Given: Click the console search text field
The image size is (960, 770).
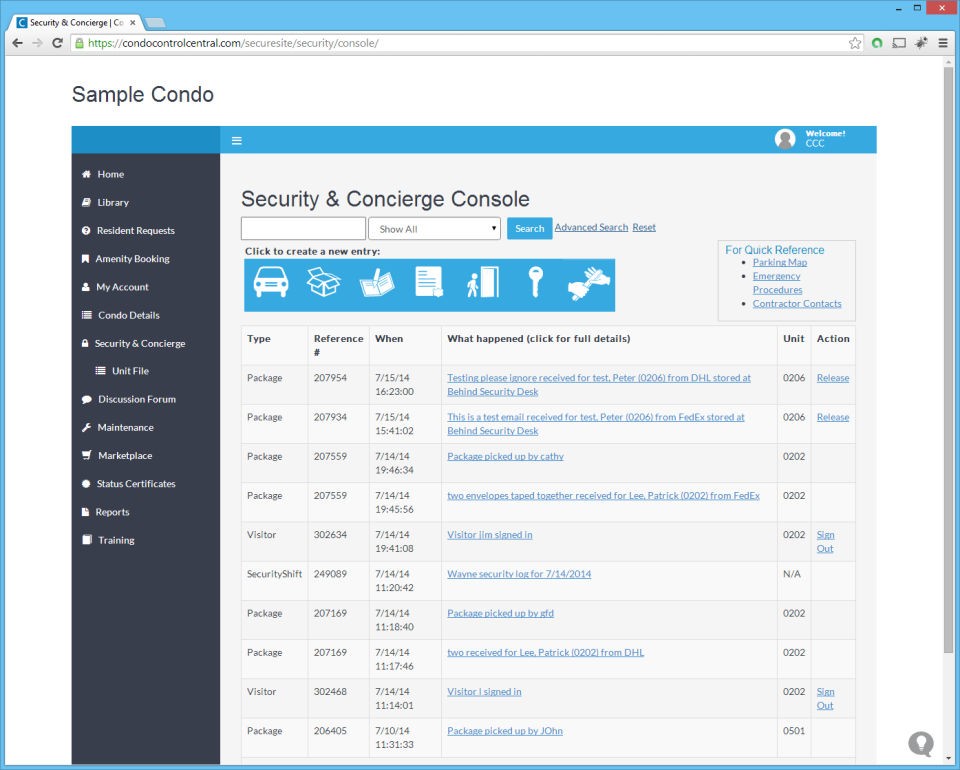Looking at the screenshot, I should click(304, 228).
